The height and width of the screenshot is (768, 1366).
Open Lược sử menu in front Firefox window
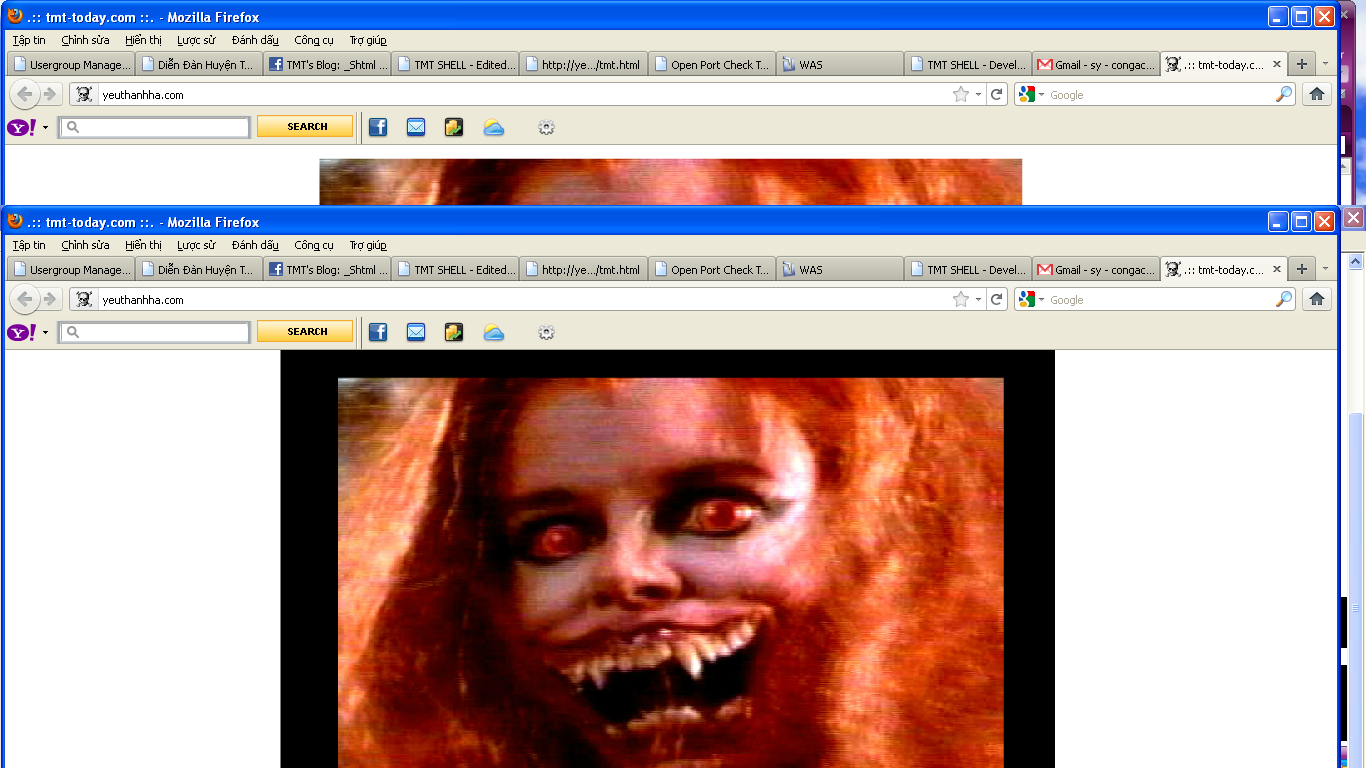coord(196,245)
